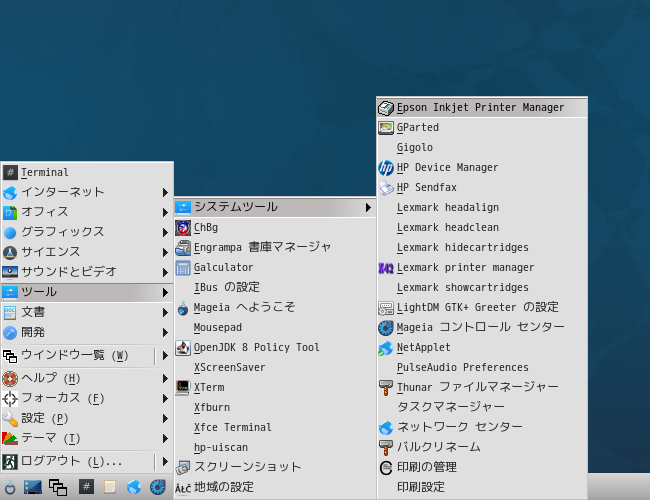Open PulseAudio Preferences
This screenshot has width=650, height=500.
pos(482,368)
